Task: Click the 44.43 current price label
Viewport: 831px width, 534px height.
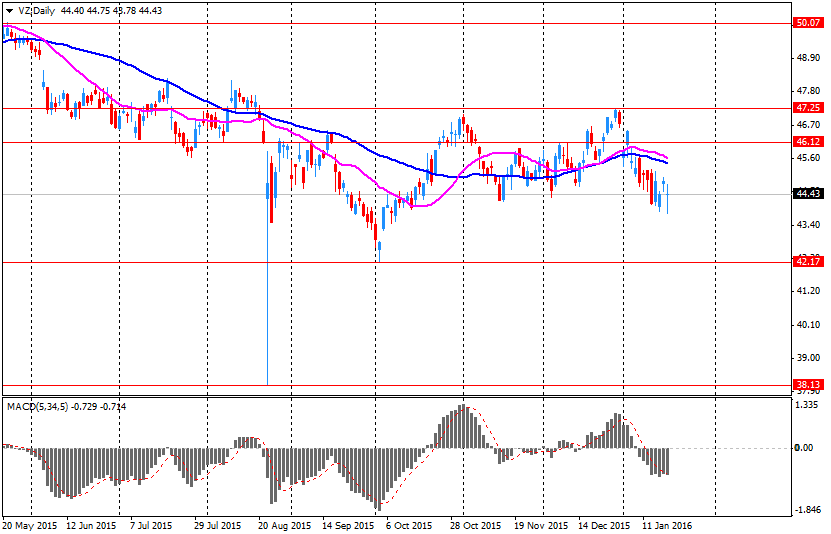Action: point(808,194)
